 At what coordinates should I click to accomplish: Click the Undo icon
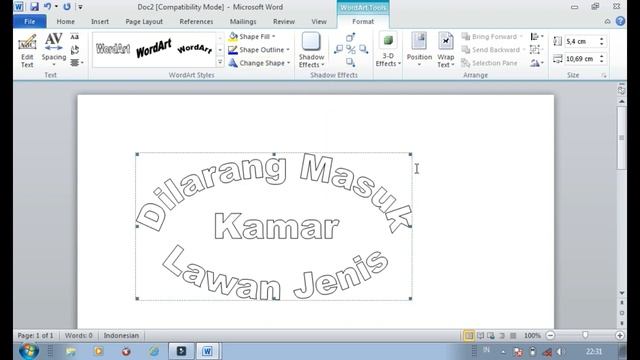point(48,7)
